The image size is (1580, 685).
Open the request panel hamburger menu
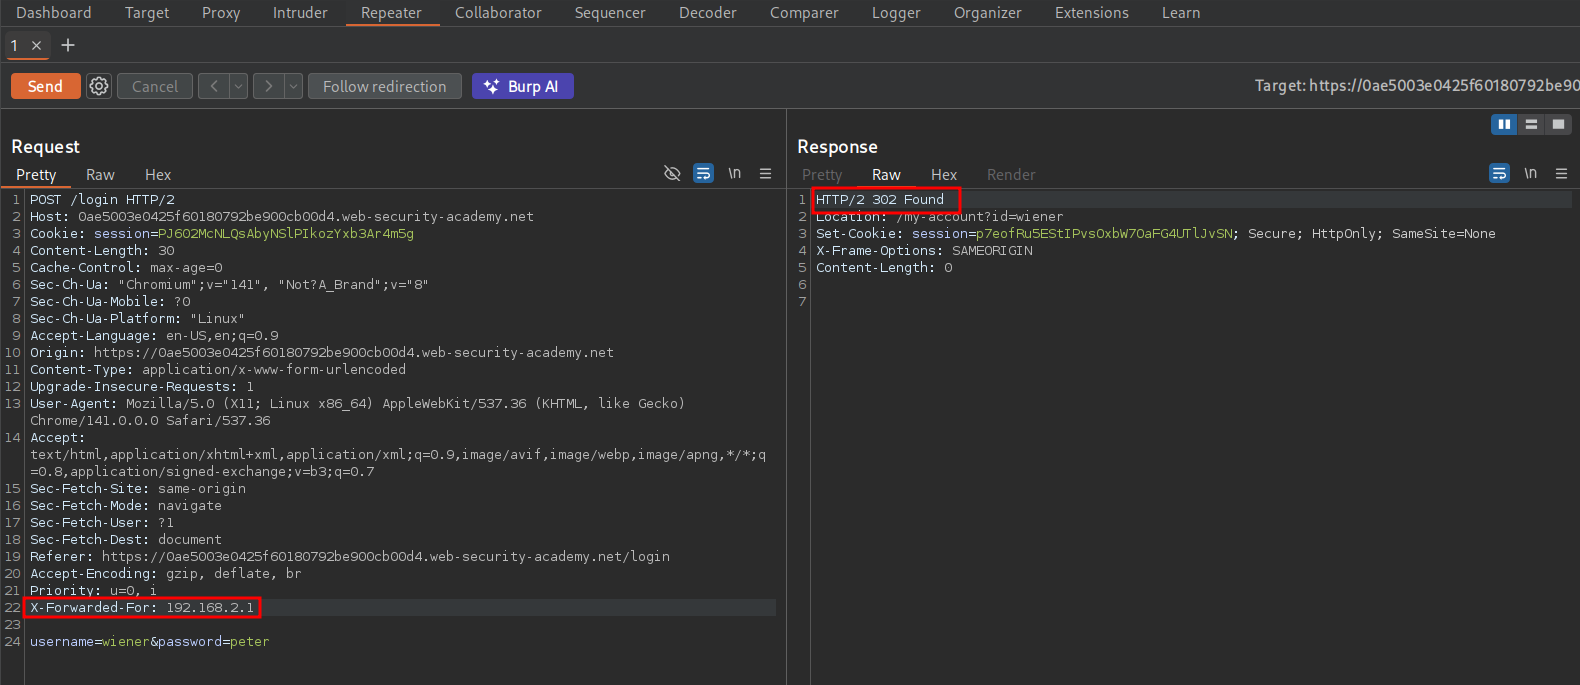pyautogui.click(x=765, y=174)
